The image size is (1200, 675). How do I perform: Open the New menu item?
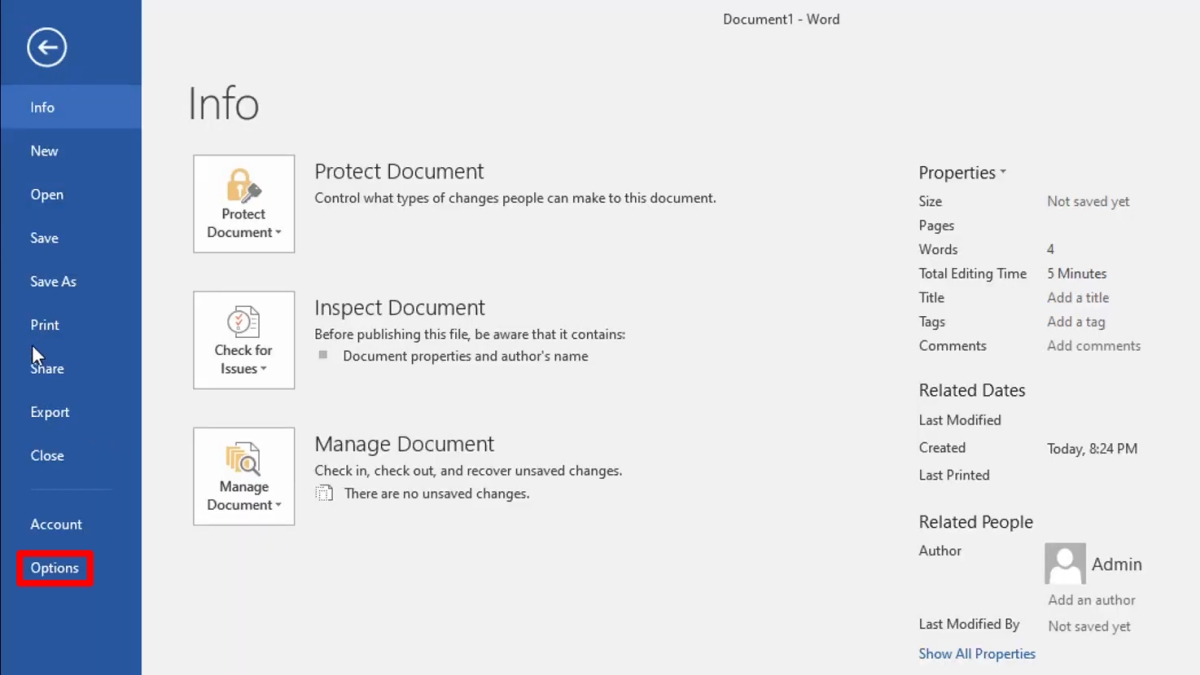coord(45,151)
